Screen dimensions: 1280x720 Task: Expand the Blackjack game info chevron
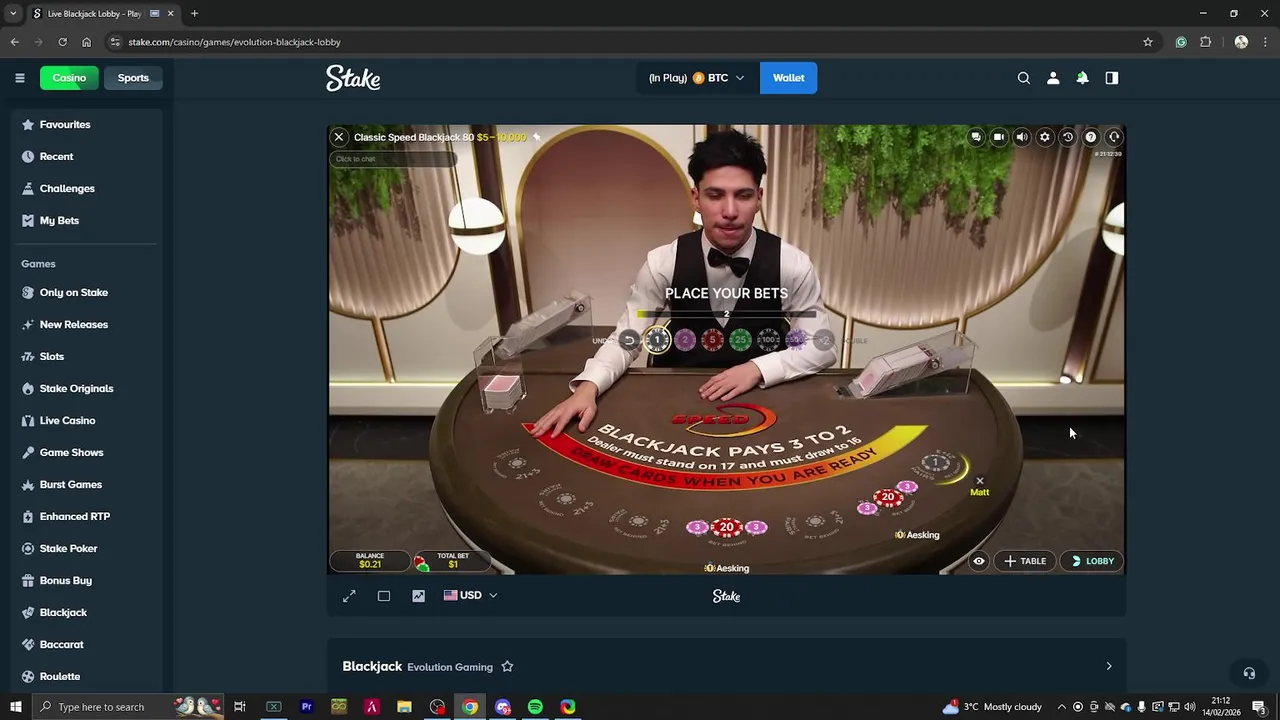[x=1108, y=666]
